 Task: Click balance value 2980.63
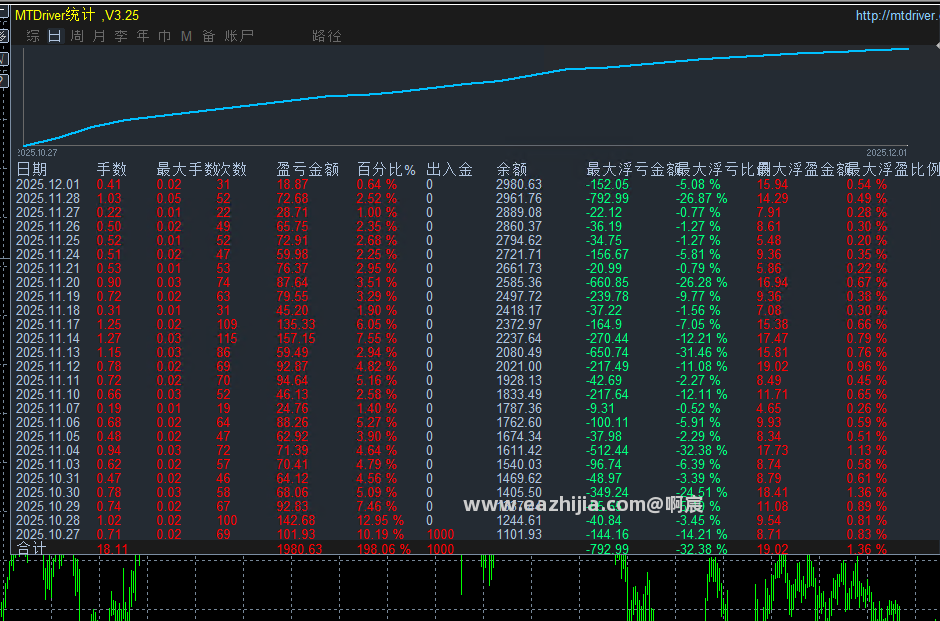point(519,185)
